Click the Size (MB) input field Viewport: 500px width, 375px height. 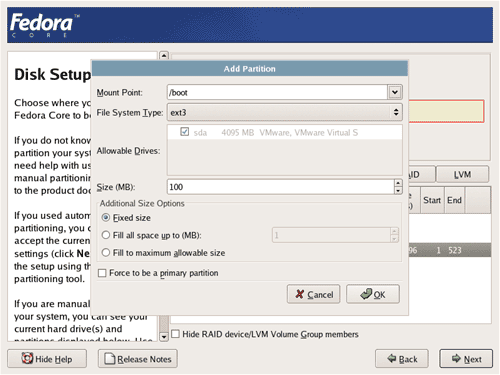[x=281, y=187]
